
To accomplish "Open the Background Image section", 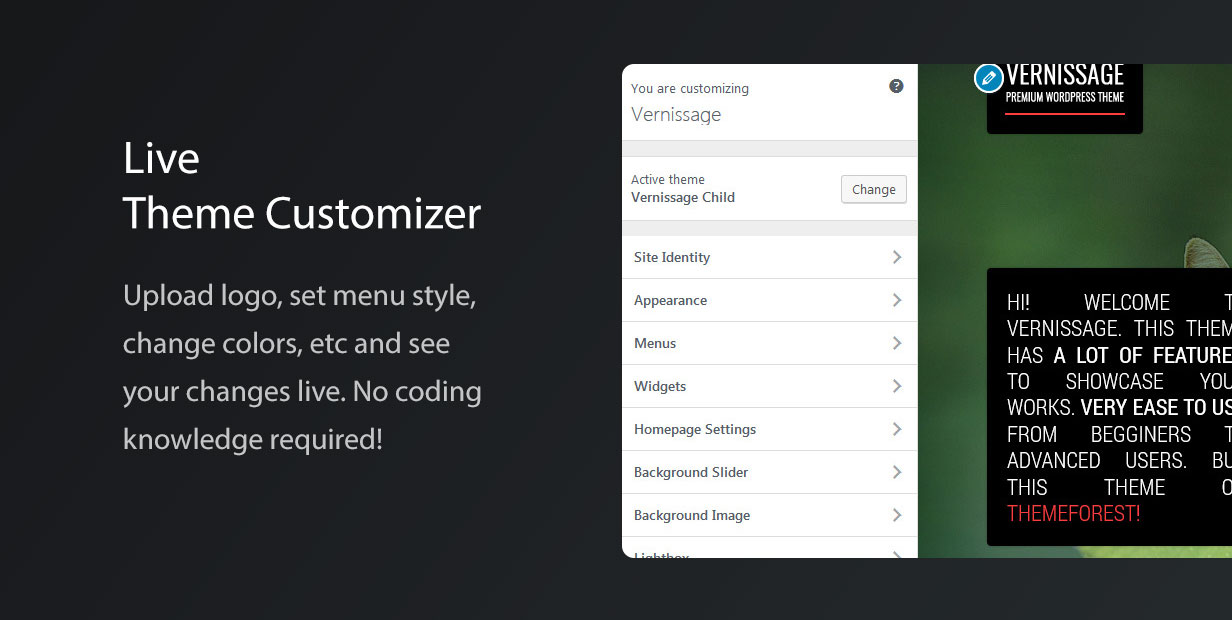I will (x=769, y=515).
